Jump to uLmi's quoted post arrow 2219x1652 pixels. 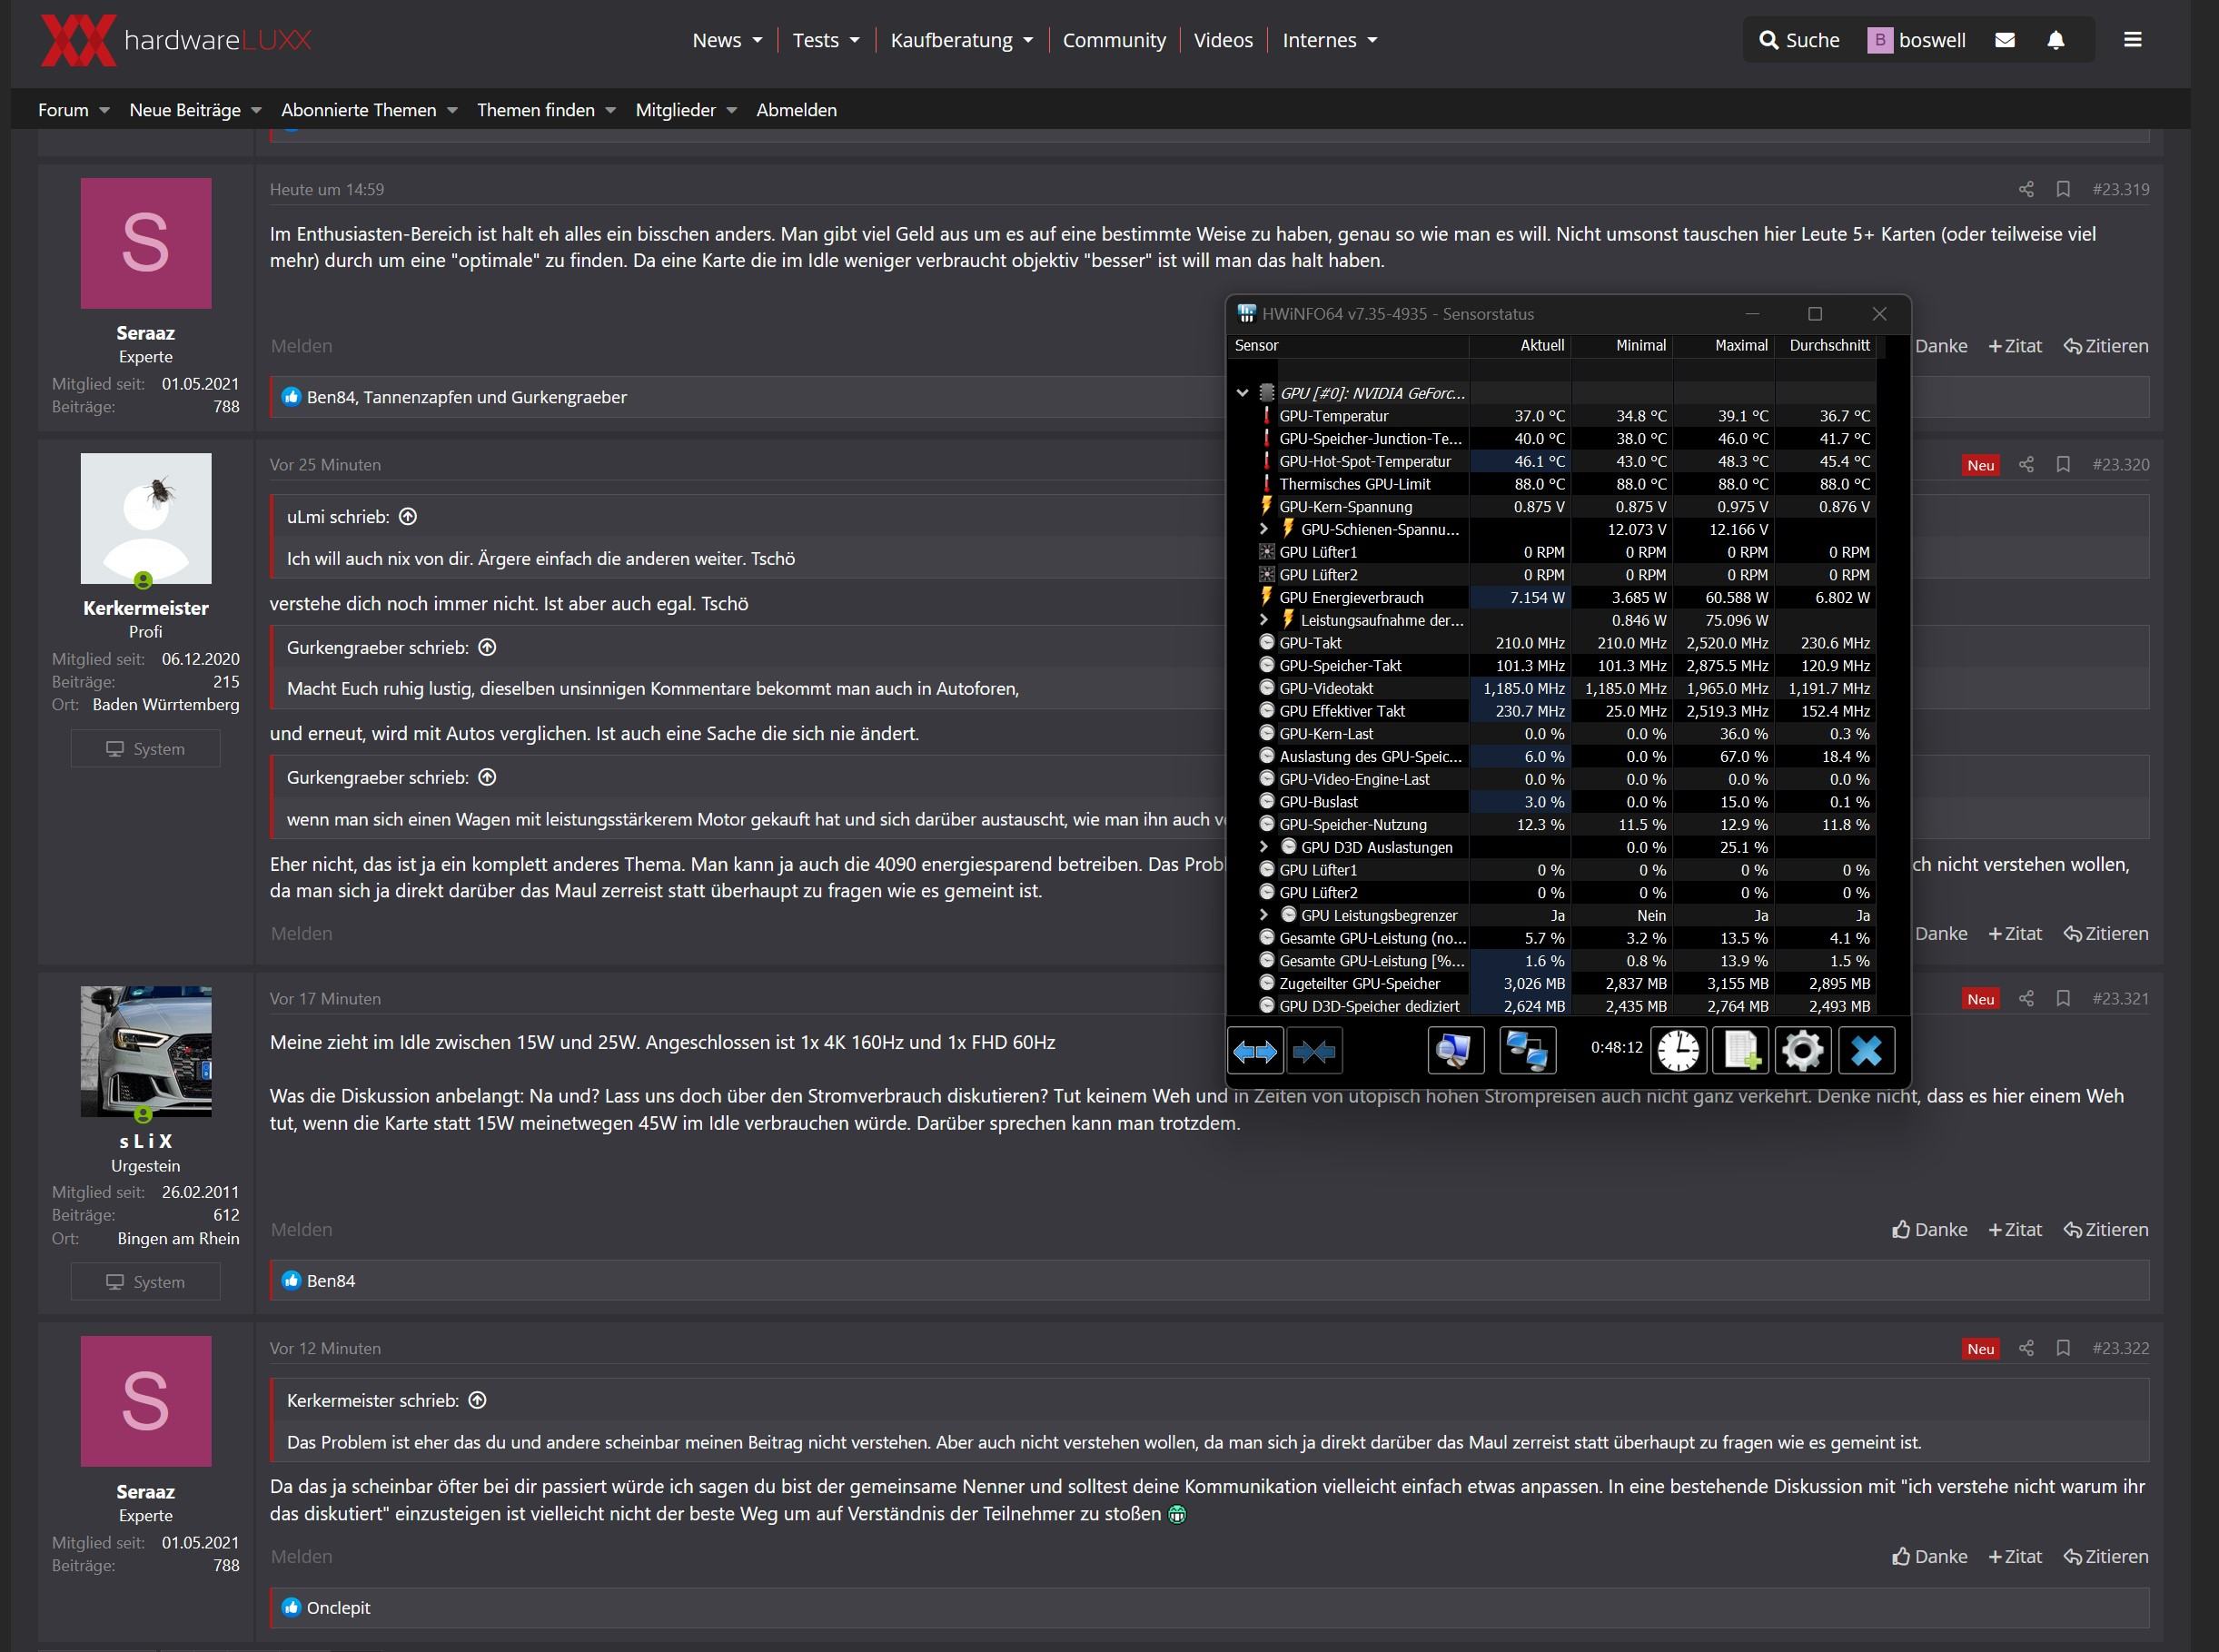pos(408,517)
